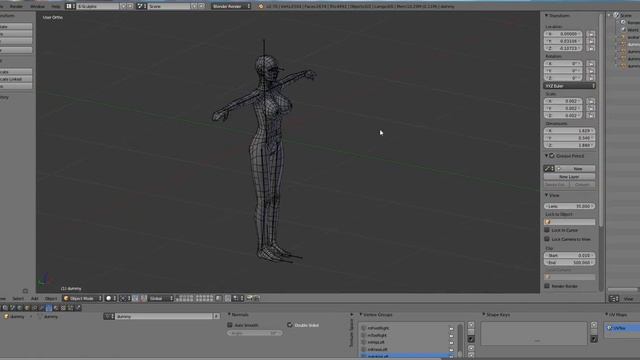The height and width of the screenshot is (360, 640).
Task: Open the viewport shading selector
Action: coord(111,298)
